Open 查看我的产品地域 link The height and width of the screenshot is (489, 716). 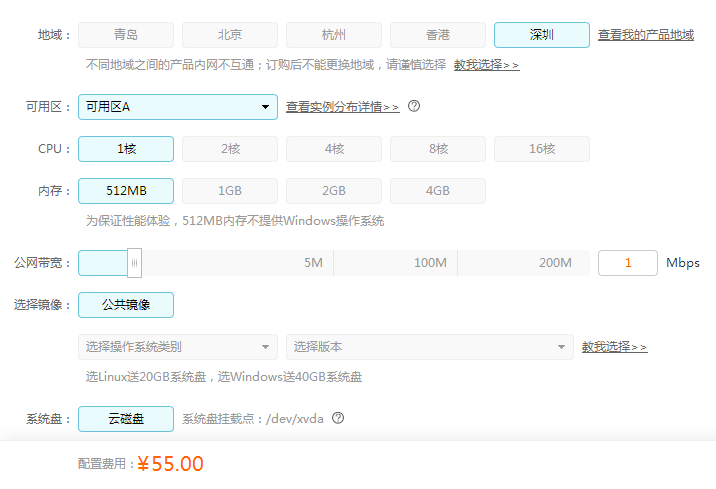(x=646, y=35)
